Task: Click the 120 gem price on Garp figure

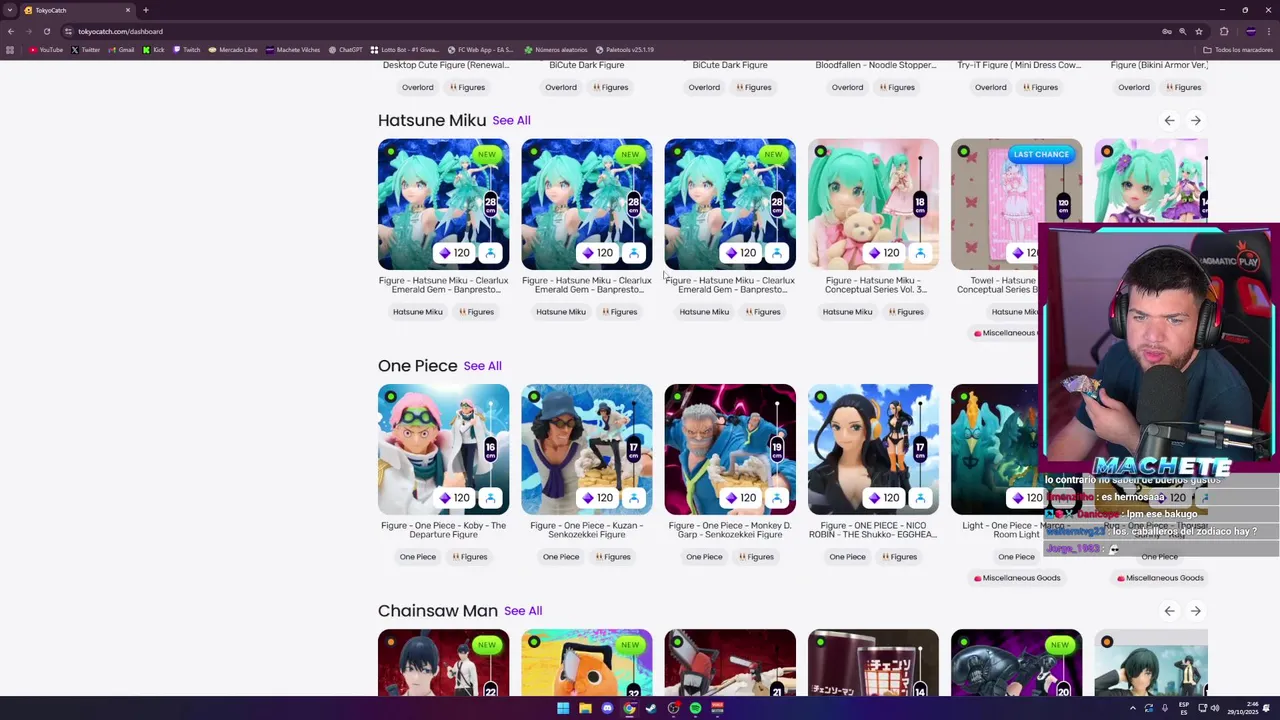Action: tap(740, 498)
